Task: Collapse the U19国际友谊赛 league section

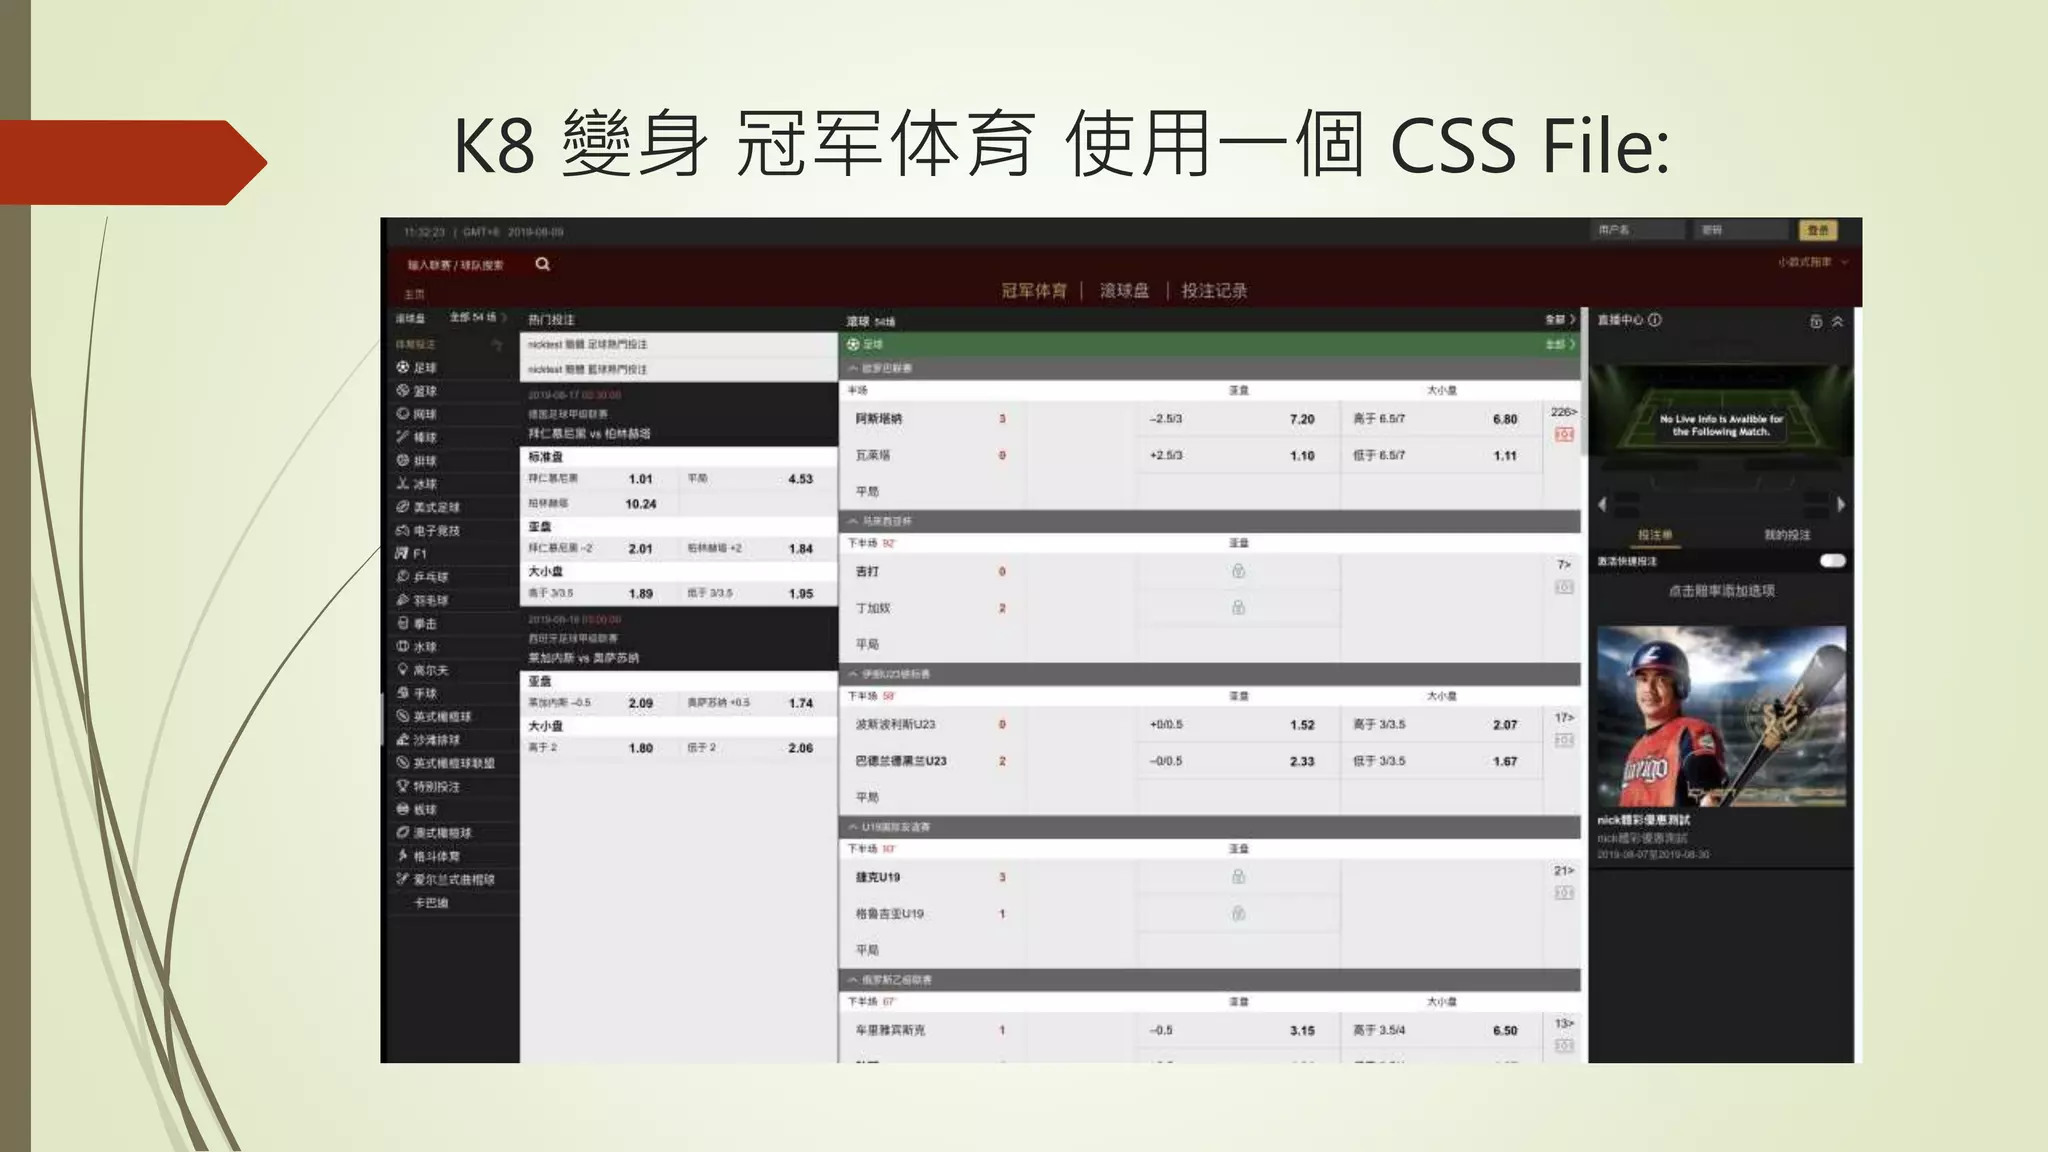Action: click(x=853, y=827)
